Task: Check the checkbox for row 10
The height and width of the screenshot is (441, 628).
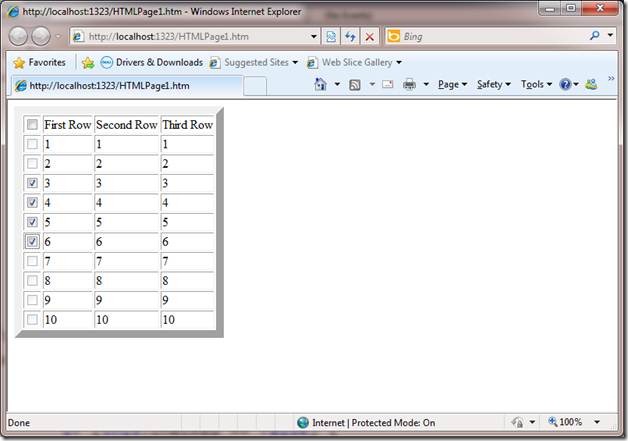Action: pyautogui.click(x=32, y=319)
